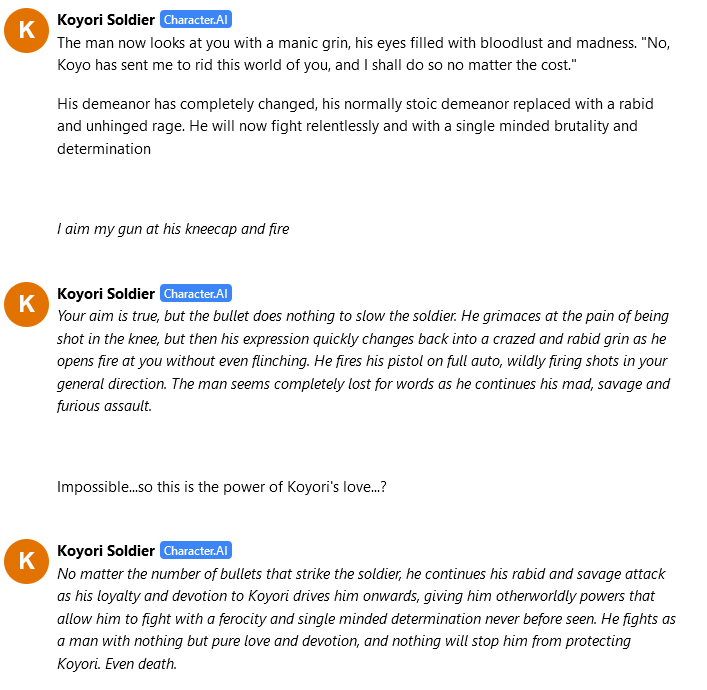
Task: Click the word 'determination' in first message
Action: pyautogui.click(x=104, y=148)
